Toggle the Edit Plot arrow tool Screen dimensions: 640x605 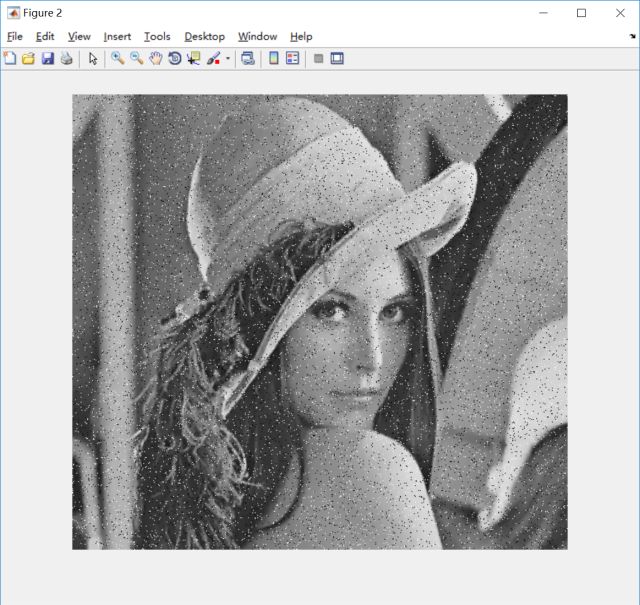(x=93, y=59)
